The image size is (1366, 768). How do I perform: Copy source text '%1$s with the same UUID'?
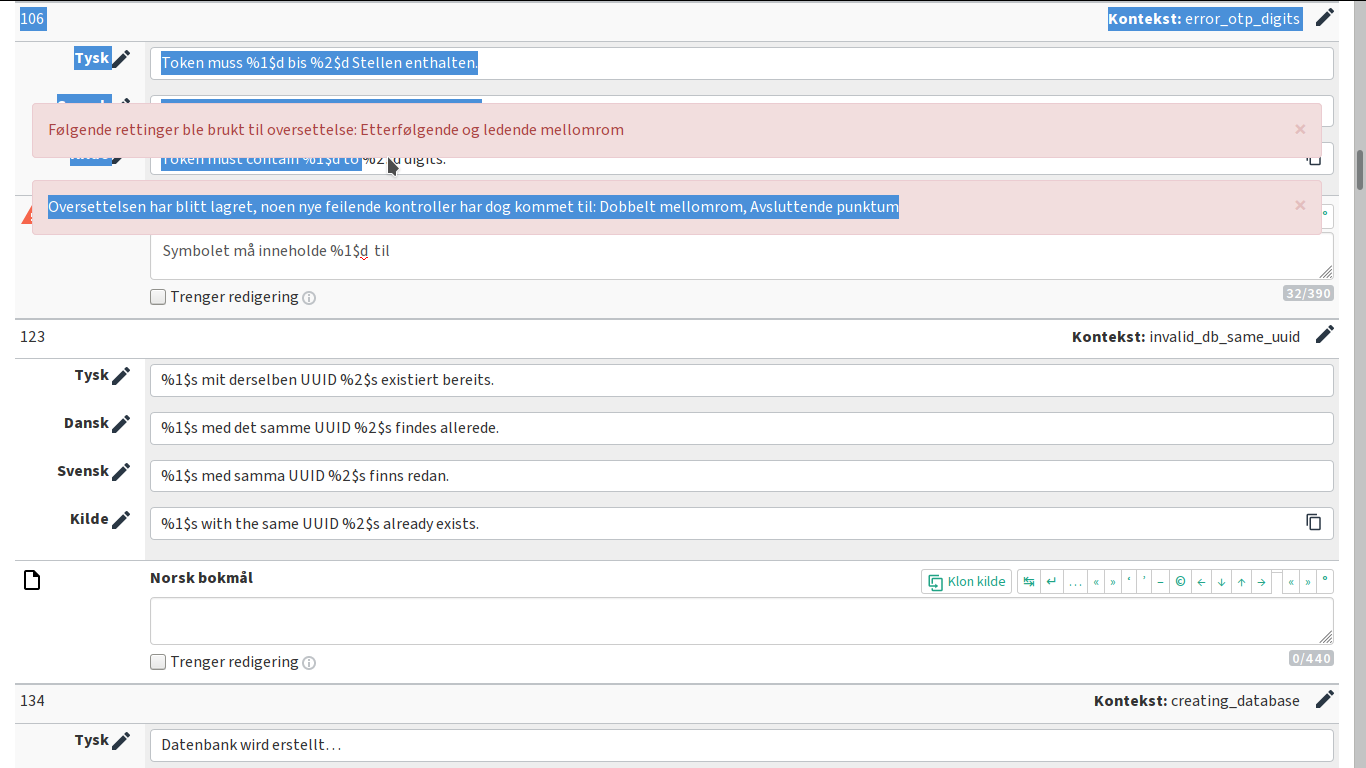tap(1314, 522)
